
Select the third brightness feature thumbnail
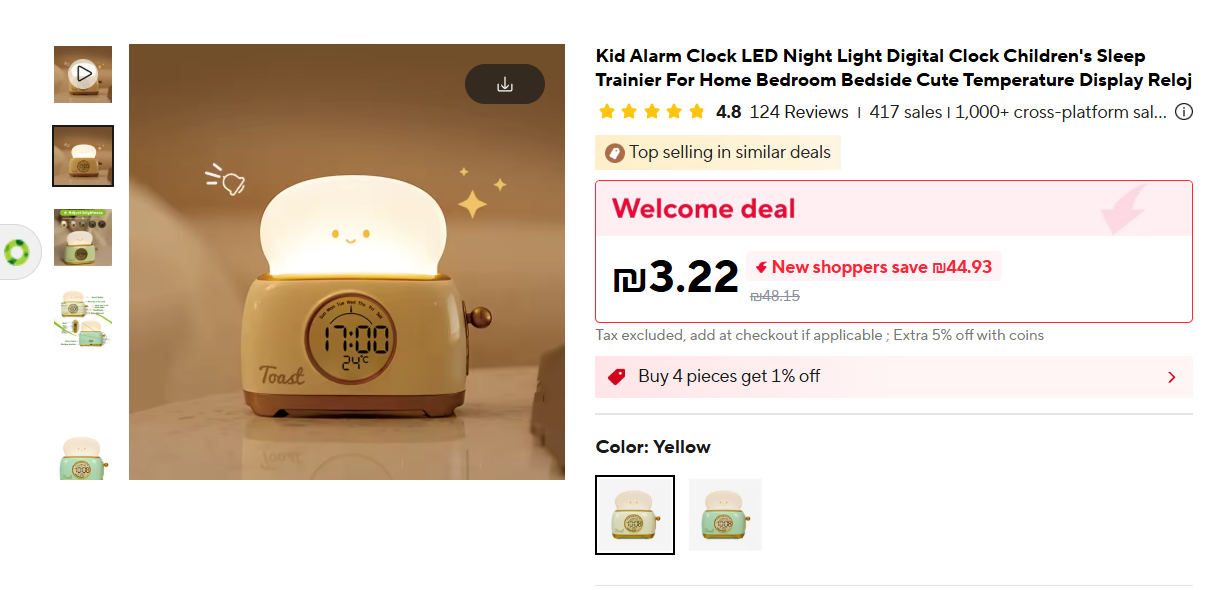click(x=83, y=237)
